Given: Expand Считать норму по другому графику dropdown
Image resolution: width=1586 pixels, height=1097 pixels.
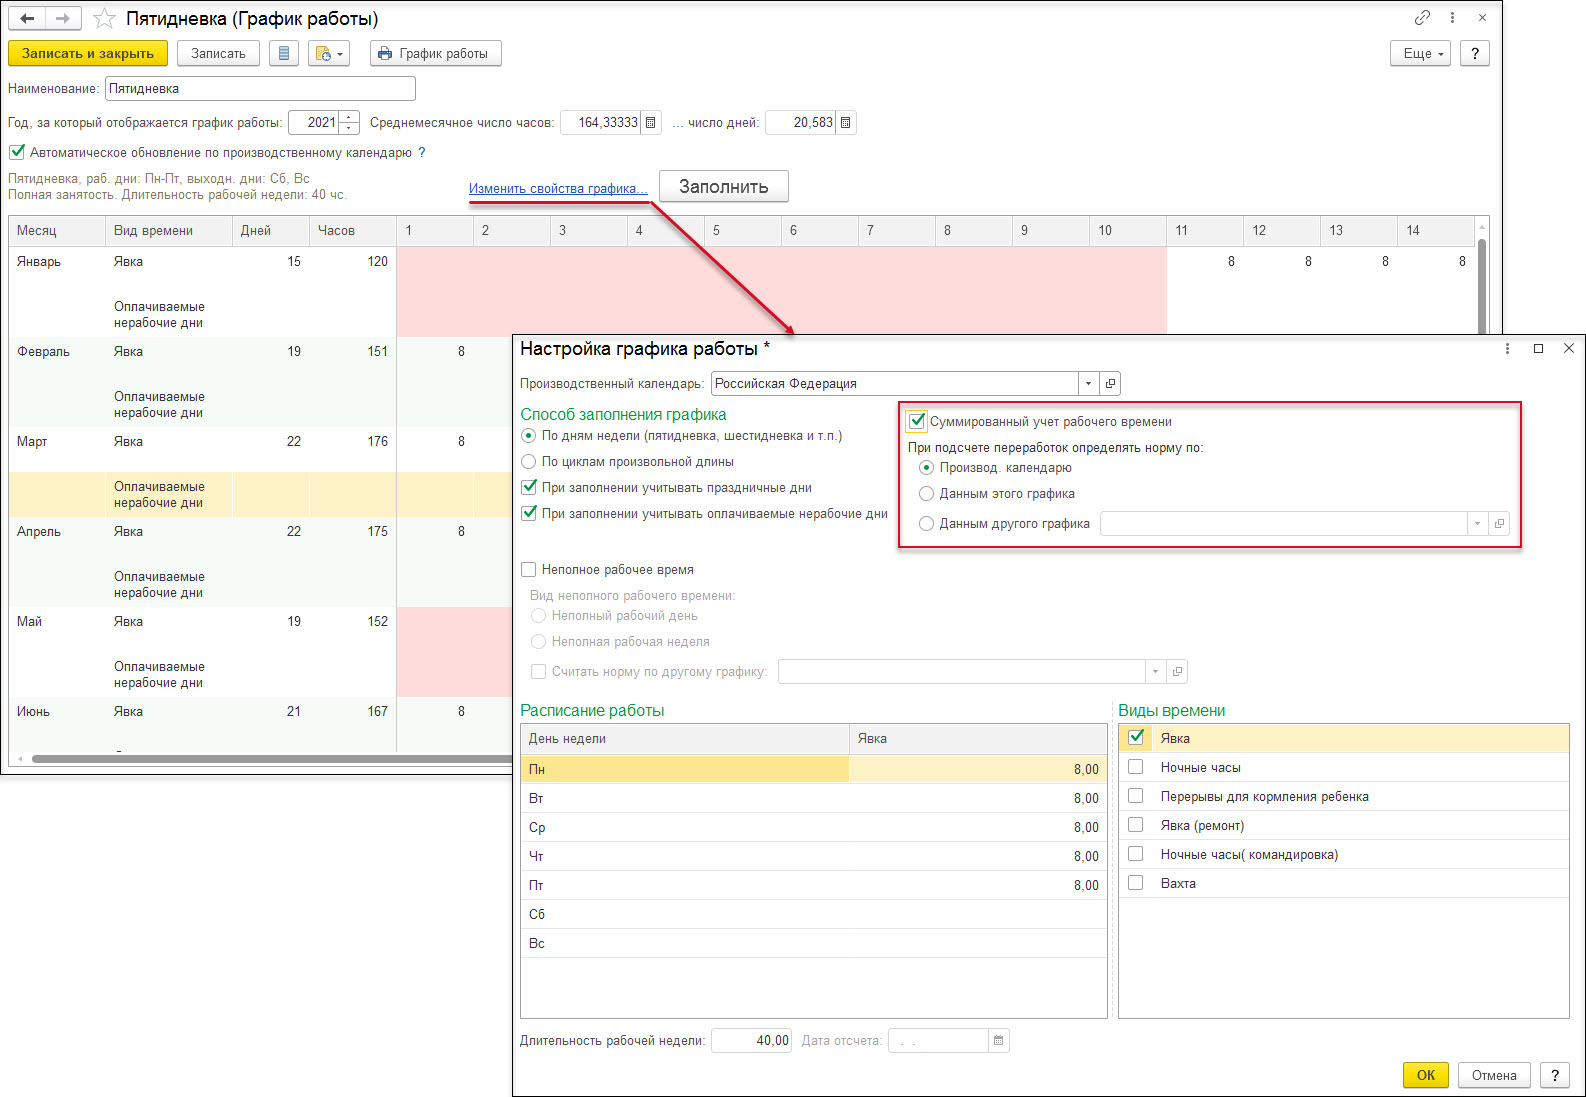Looking at the screenshot, I should click(x=1155, y=672).
